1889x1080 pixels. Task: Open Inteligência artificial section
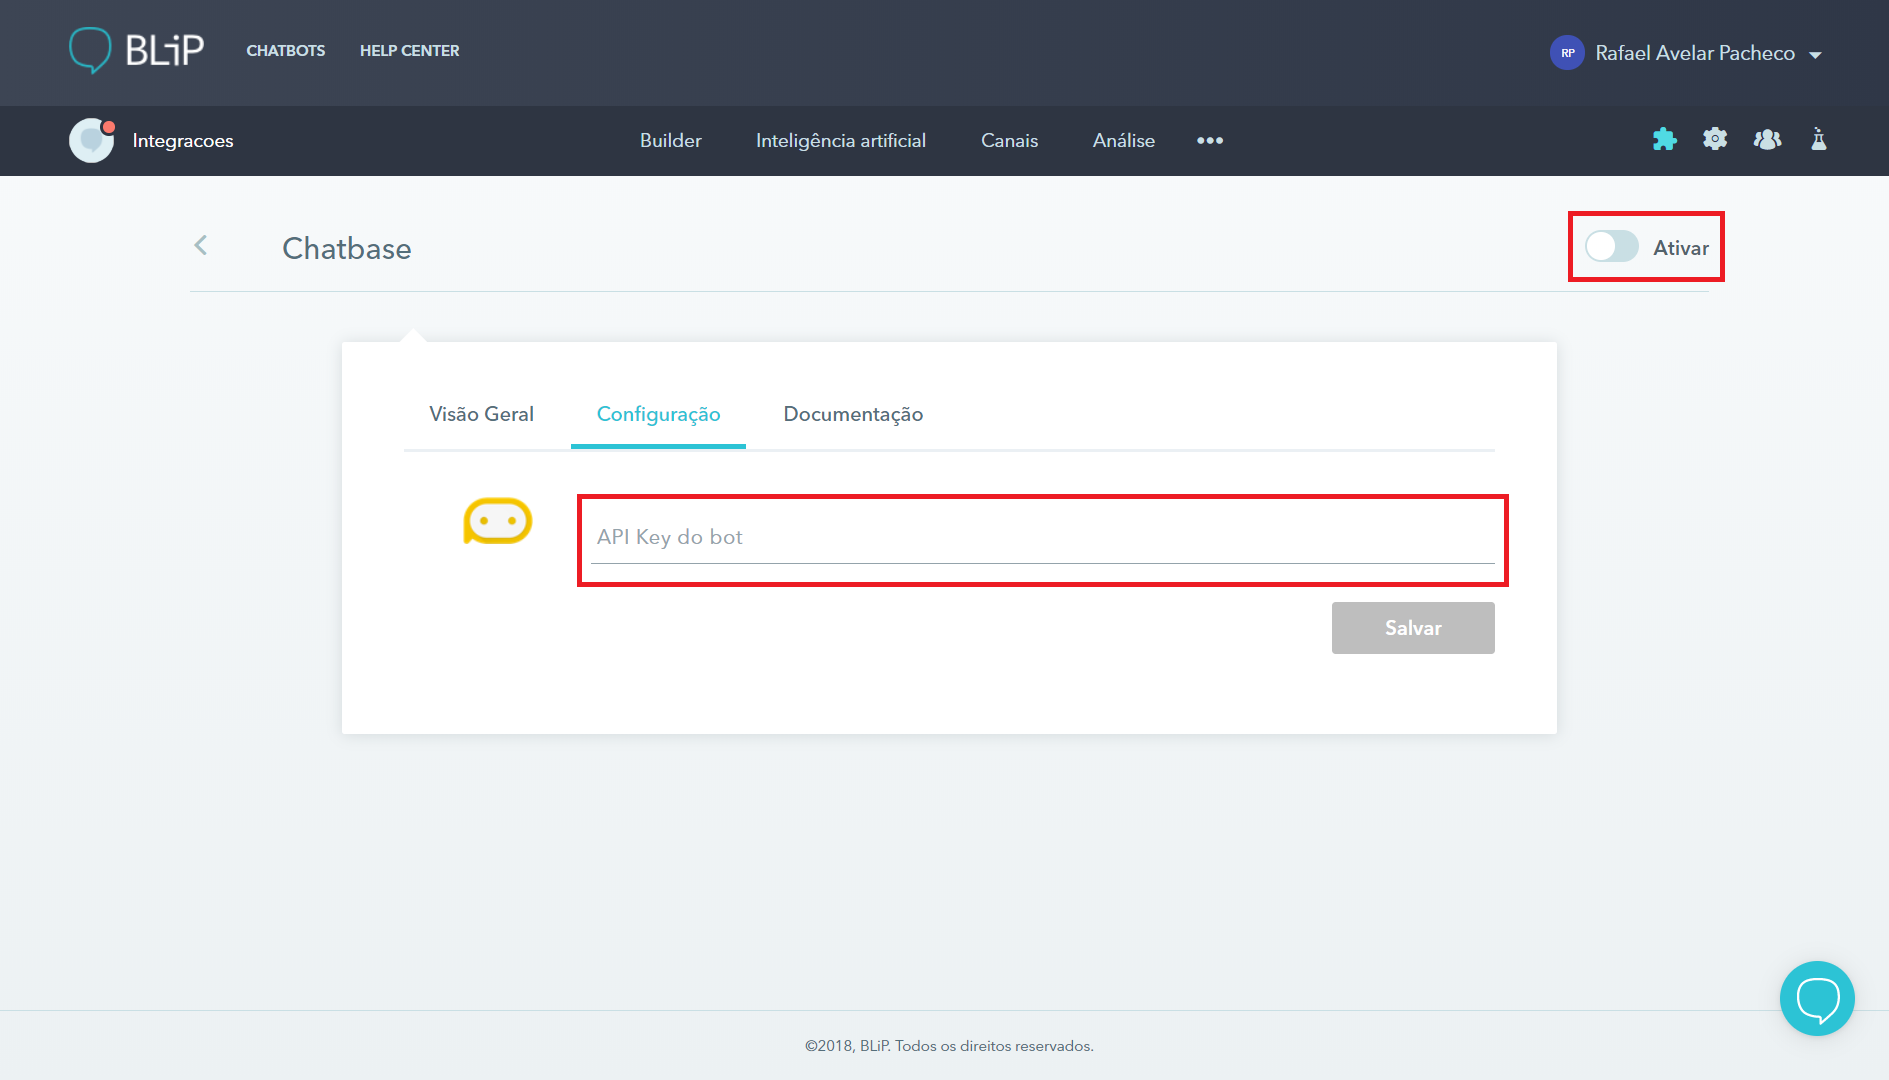click(x=841, y=141)
